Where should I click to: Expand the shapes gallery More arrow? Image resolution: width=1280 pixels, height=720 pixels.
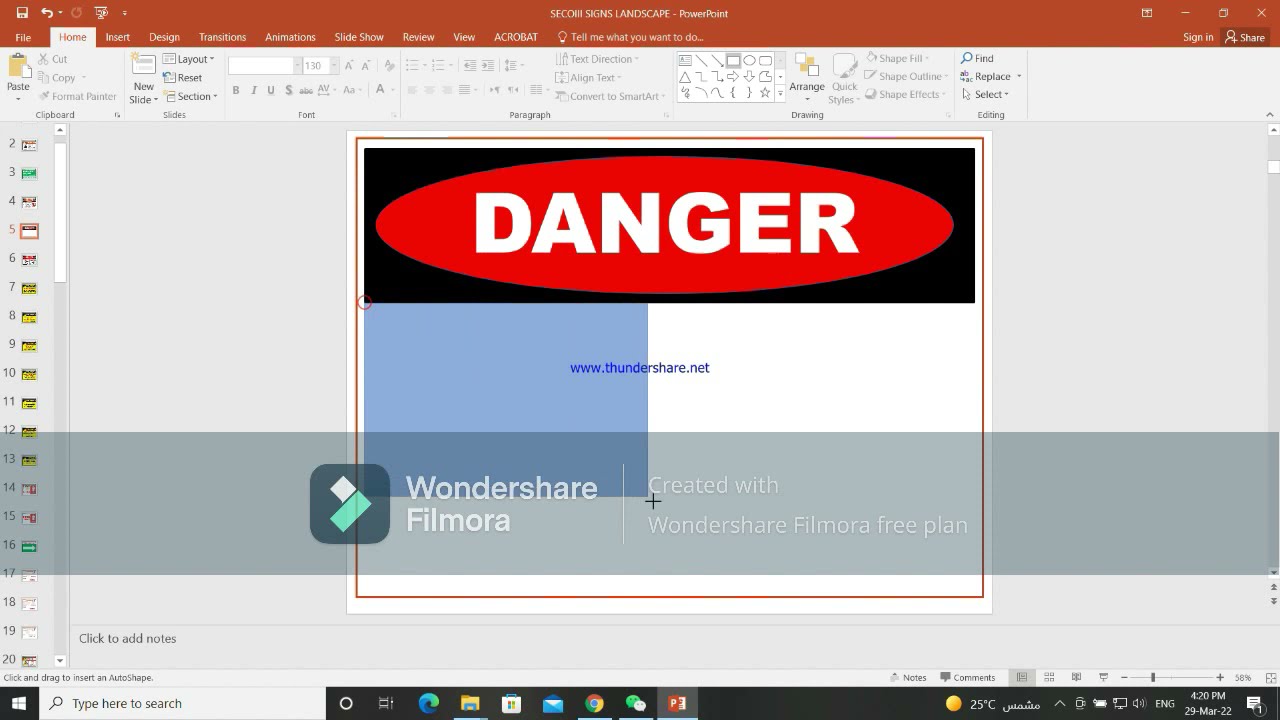pyautogui.click(x=780, y=93)
